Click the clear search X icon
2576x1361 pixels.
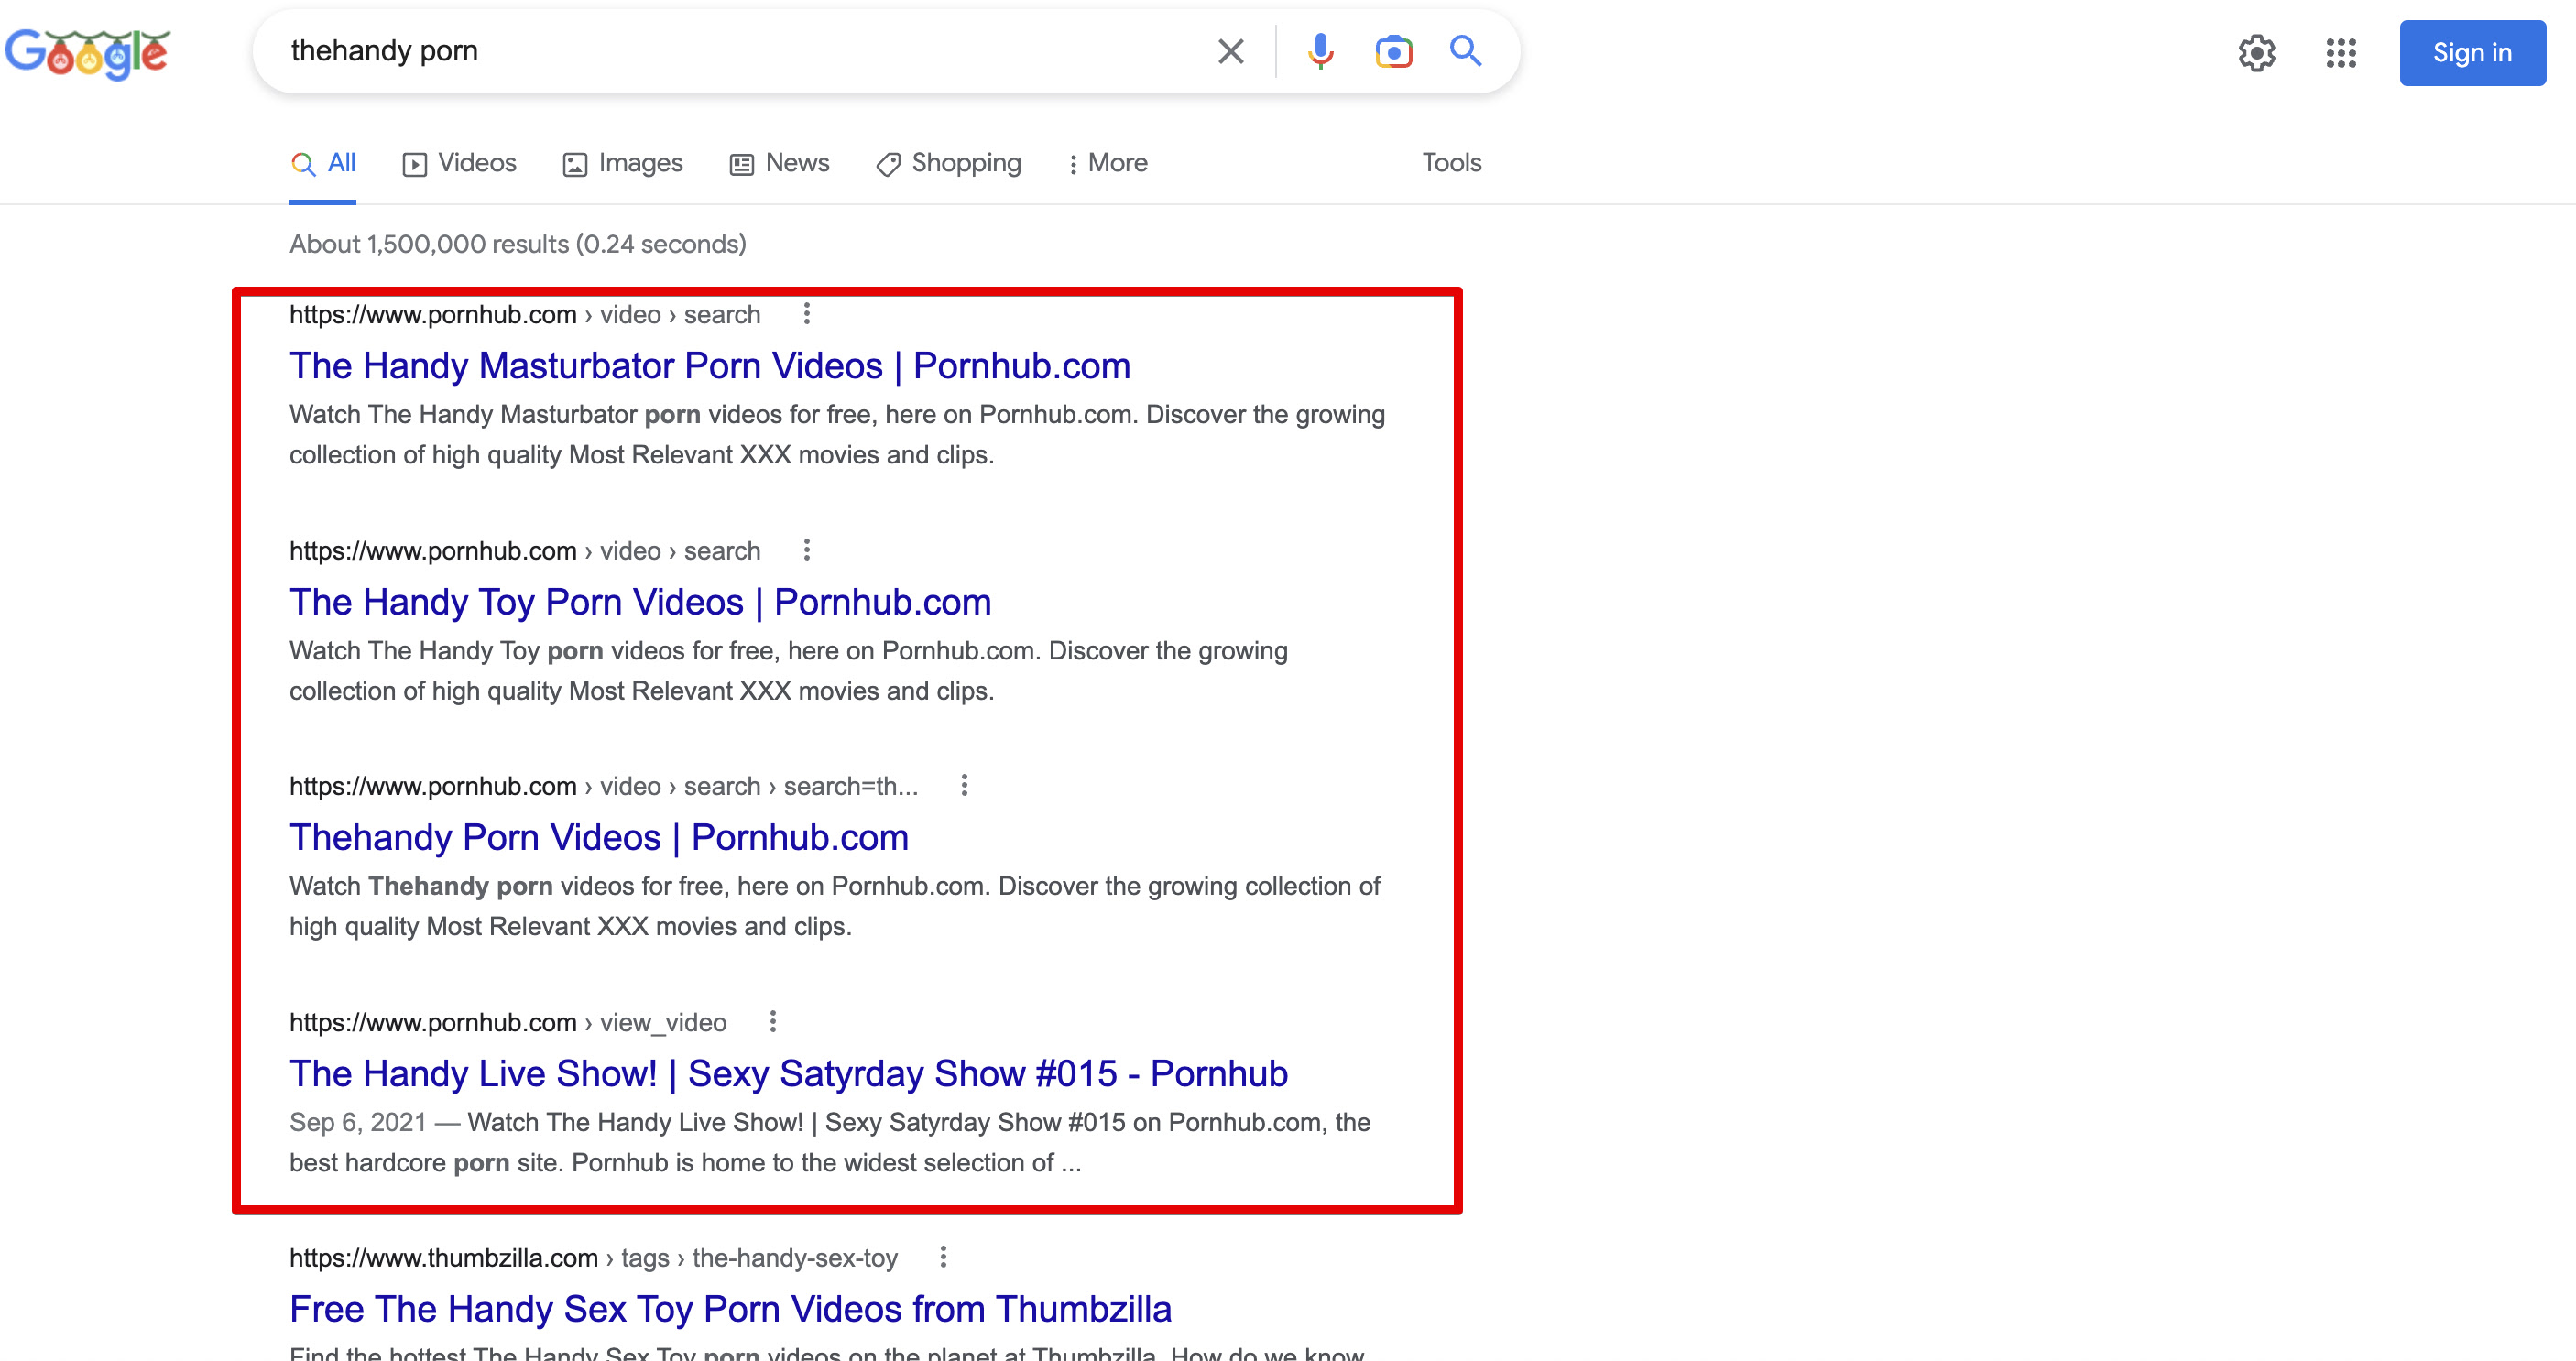(x=1232, y=51)
